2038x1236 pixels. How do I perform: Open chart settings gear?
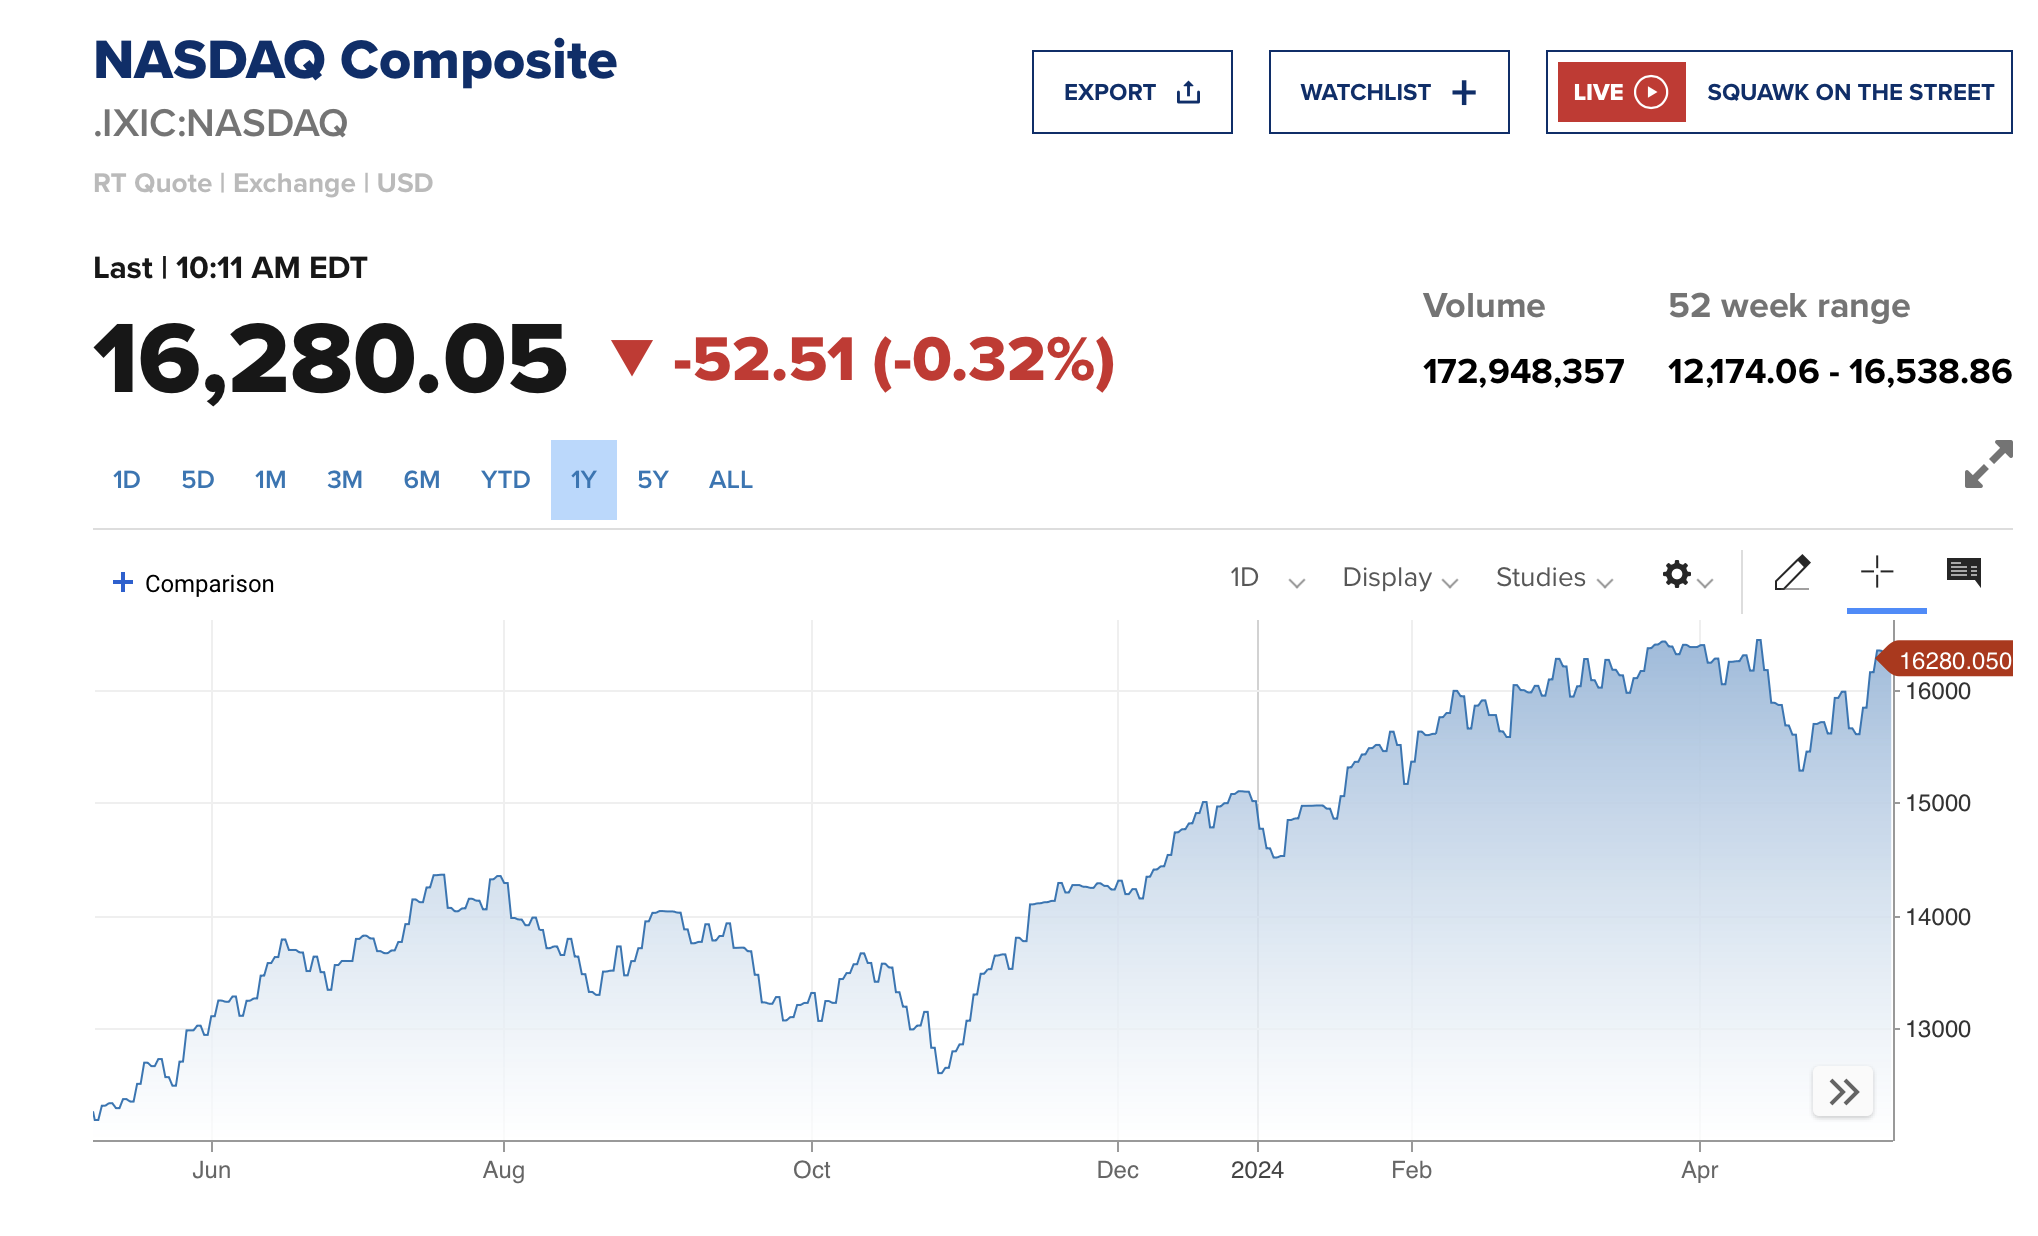click(1677, 575)
